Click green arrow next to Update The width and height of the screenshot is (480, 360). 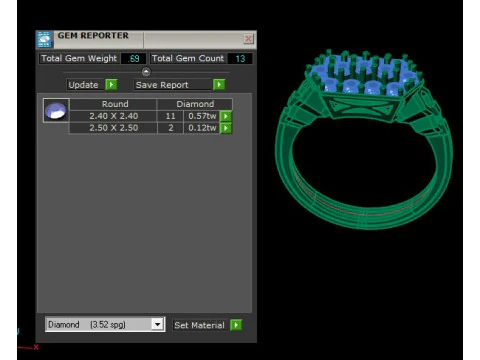(111, 85)
